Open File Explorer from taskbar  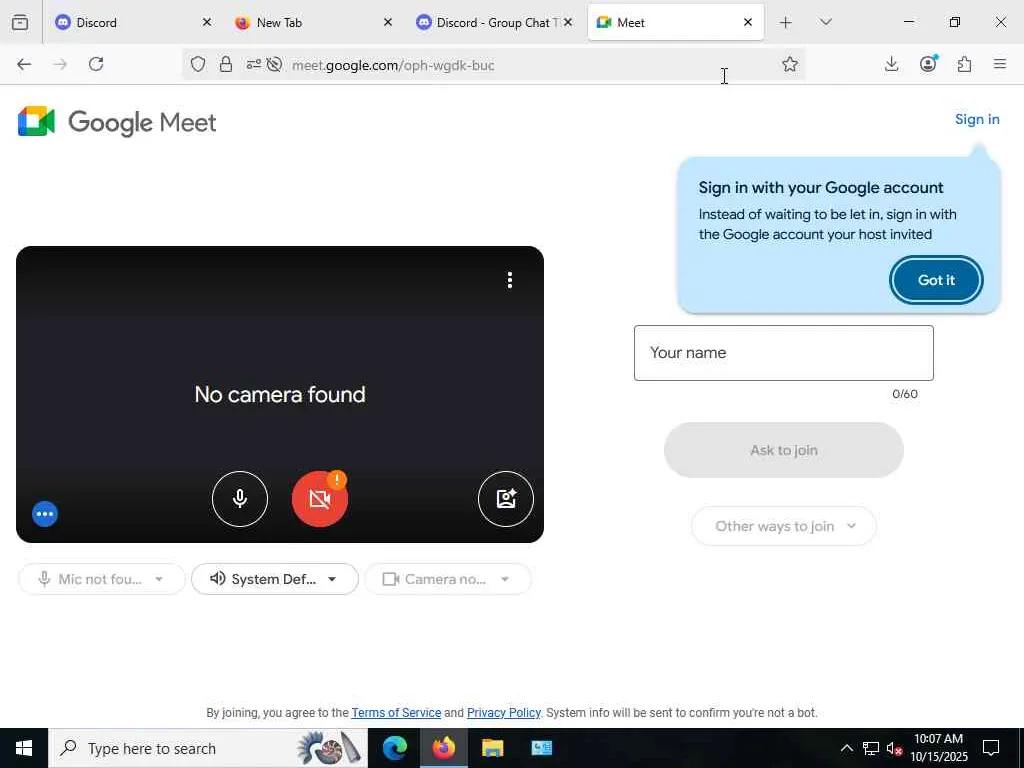pyautogui.click(x=492, y=748)
